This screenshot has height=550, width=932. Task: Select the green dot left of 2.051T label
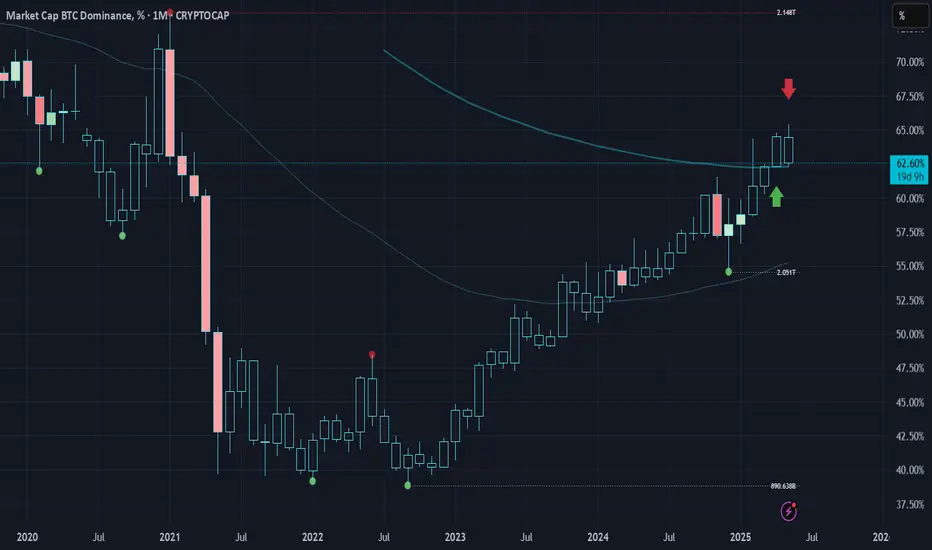click(729, 272)
